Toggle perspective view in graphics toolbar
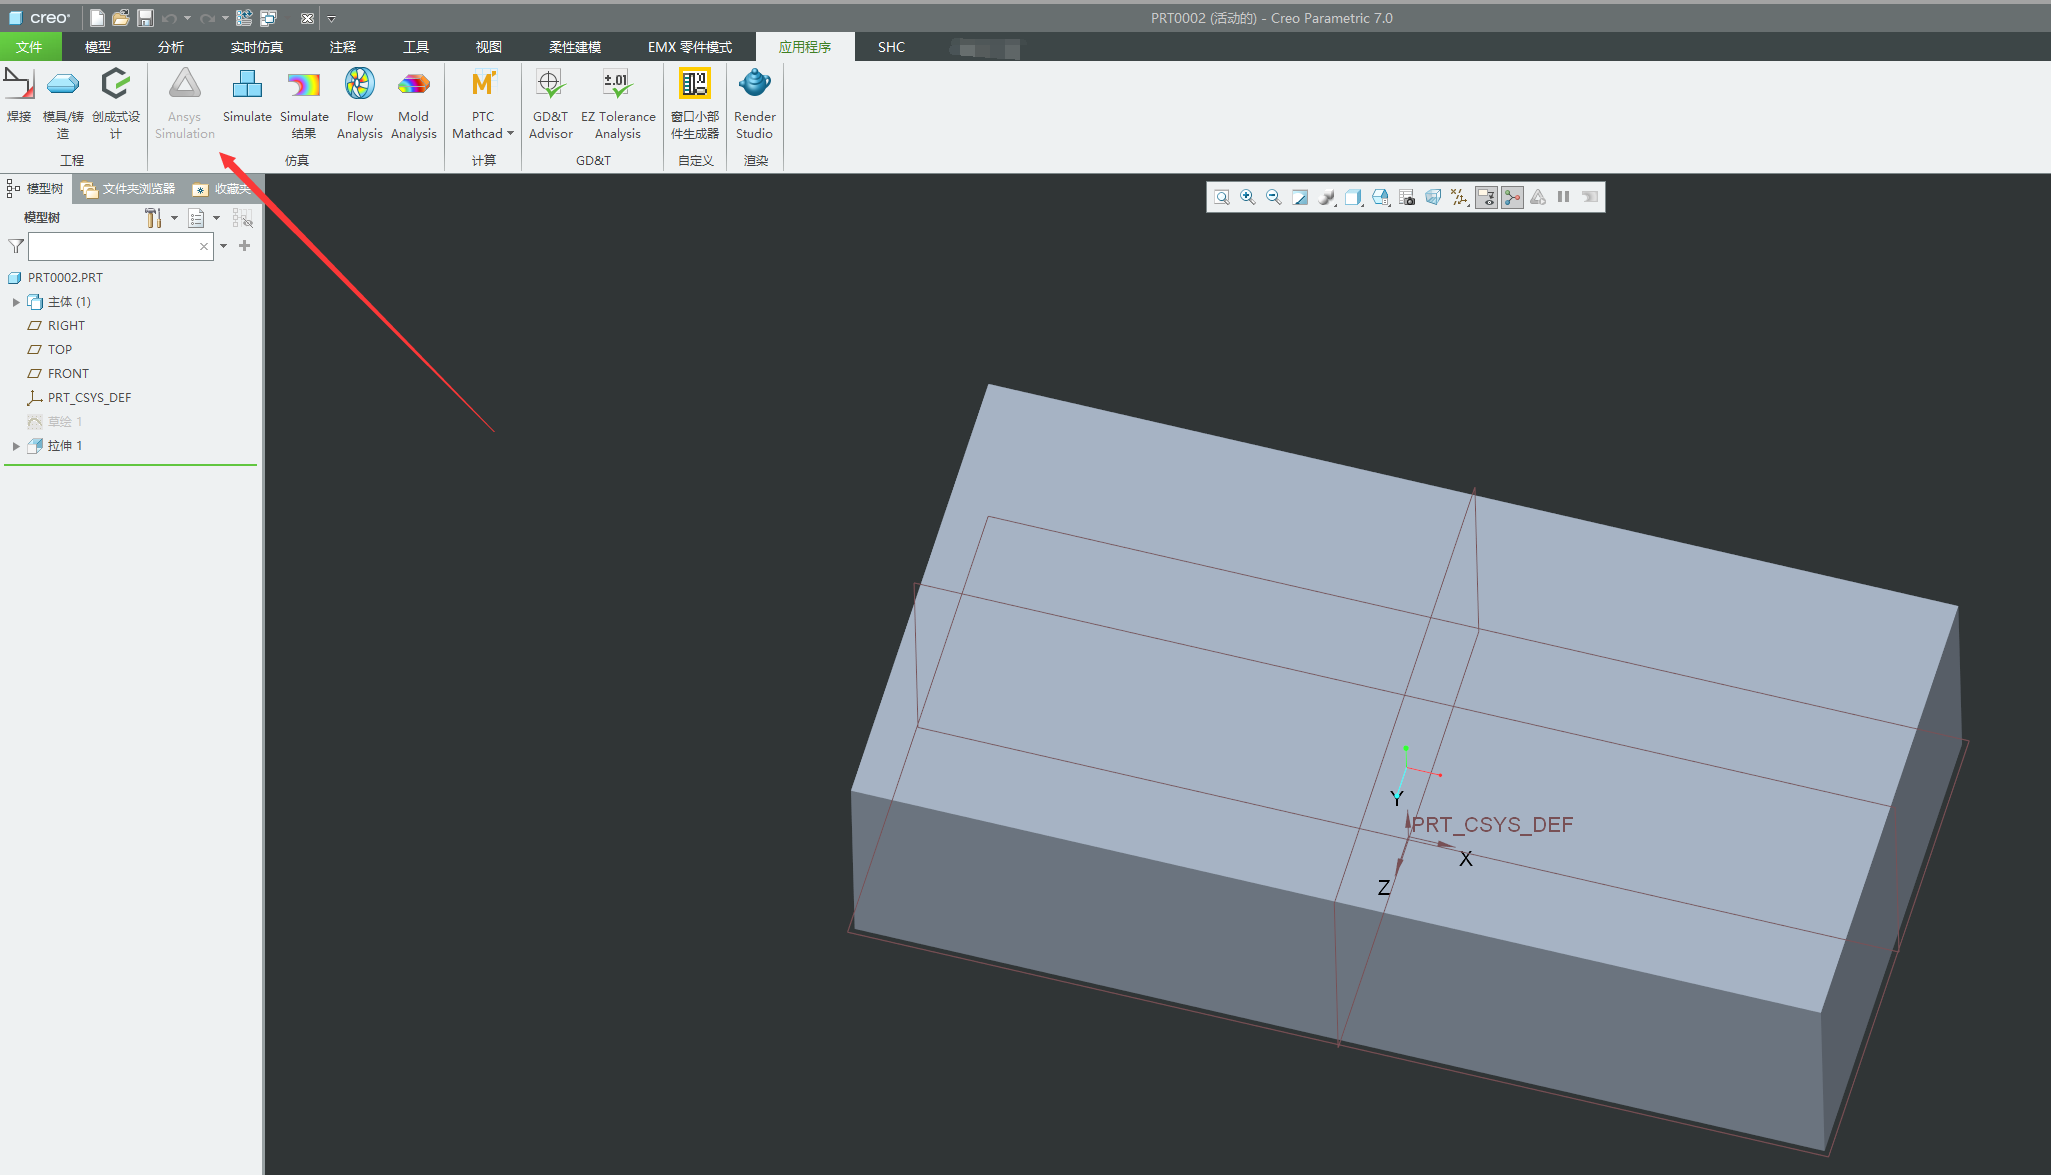2051x1175 pixels. click(x=1433, y=197)
